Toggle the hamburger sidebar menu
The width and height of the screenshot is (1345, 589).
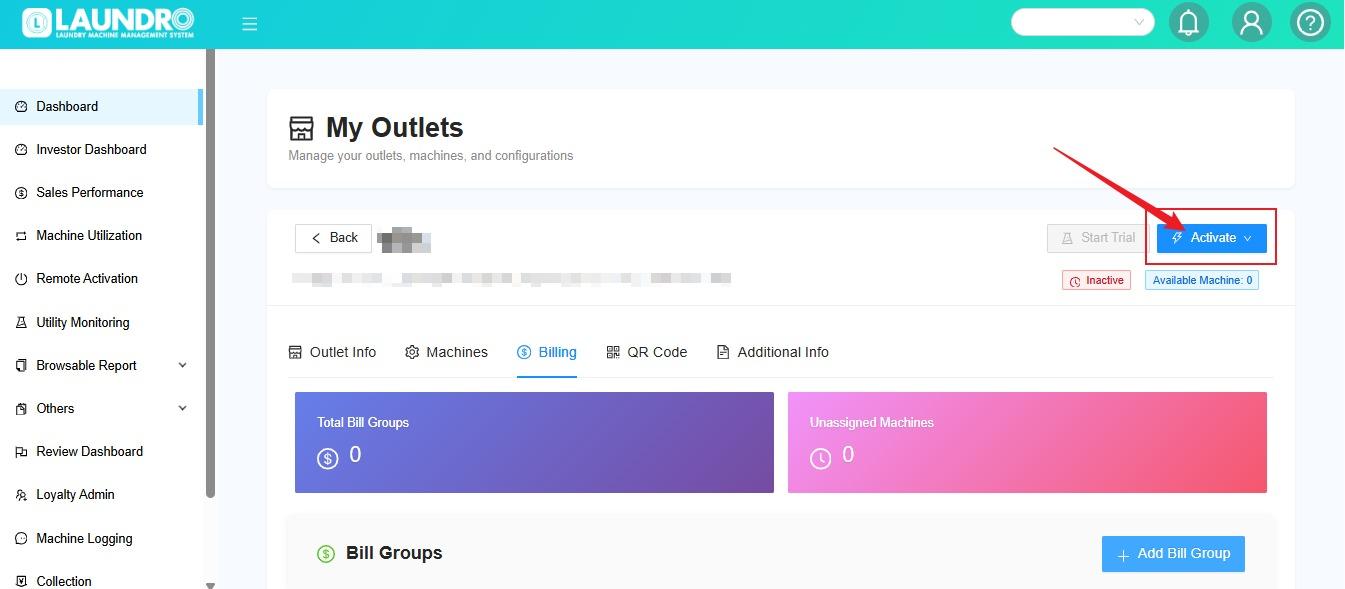250,24
